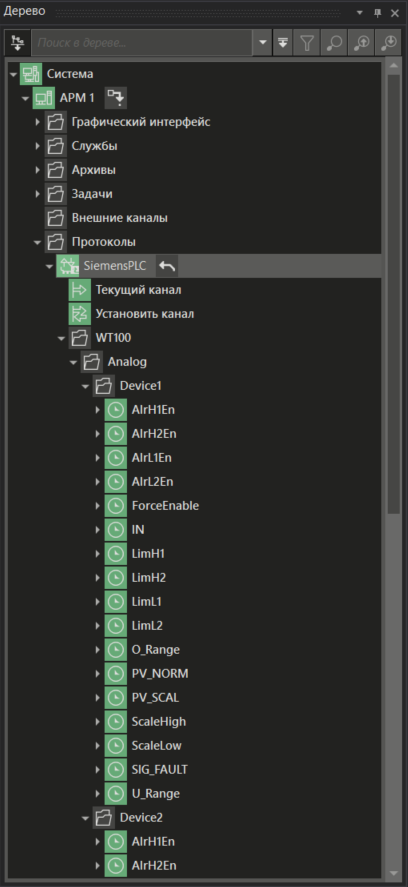Collapse the WT100 node
408x887 pixels.
(x=61, y=338)
